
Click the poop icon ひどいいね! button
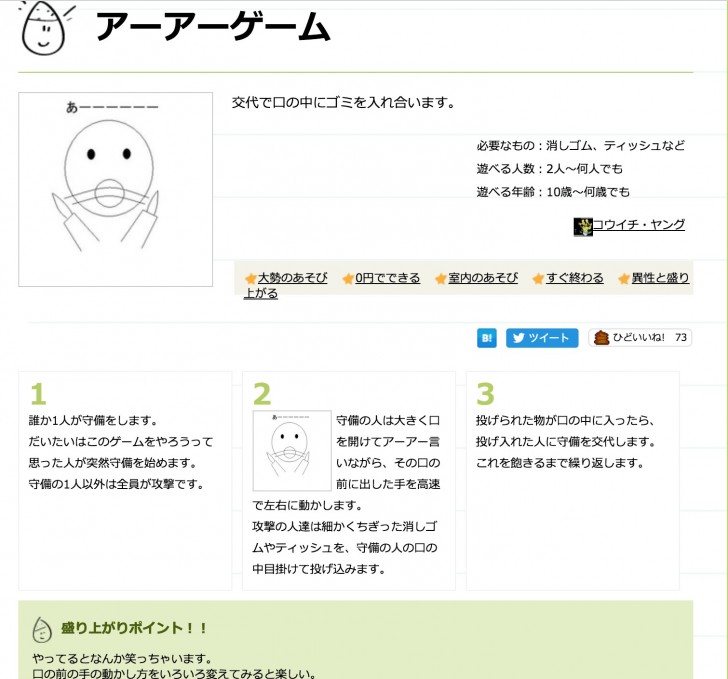(640, 338)
